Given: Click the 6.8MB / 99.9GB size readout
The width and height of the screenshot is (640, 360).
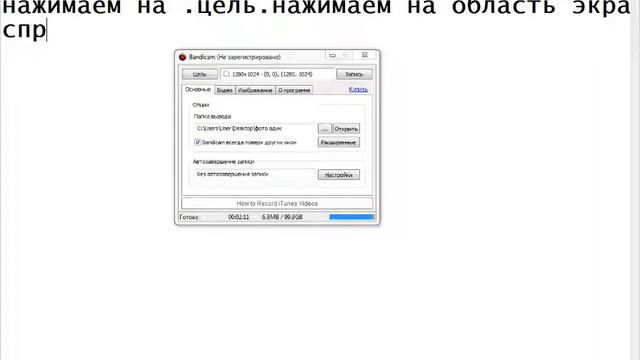Looking at the screenshot, I should point(282,217).
